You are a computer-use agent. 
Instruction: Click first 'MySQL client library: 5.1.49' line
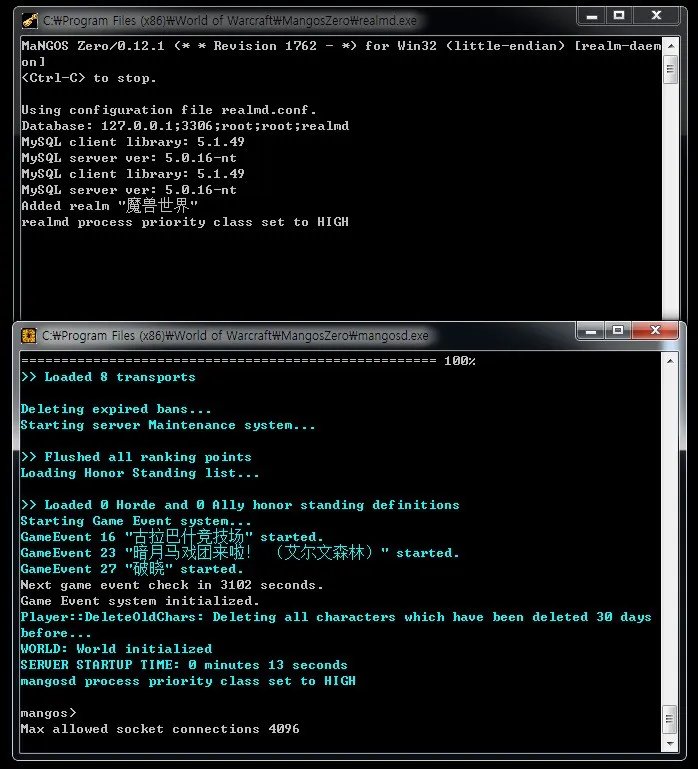pyautogui.click(x=133, y=142)
